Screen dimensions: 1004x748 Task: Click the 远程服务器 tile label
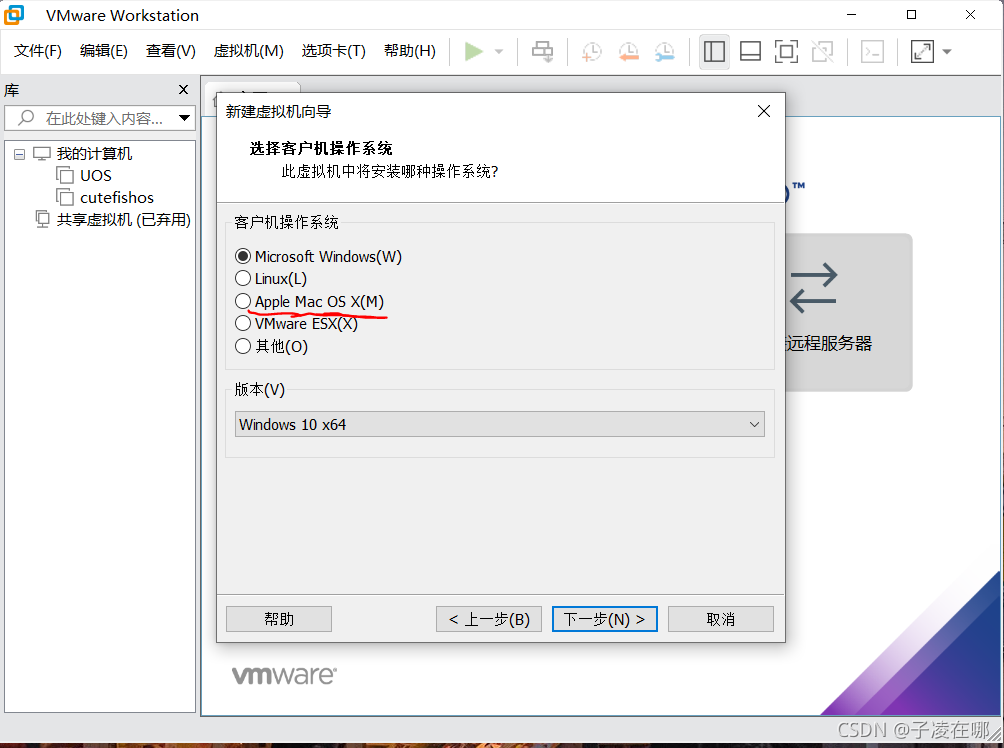[829, 343]
